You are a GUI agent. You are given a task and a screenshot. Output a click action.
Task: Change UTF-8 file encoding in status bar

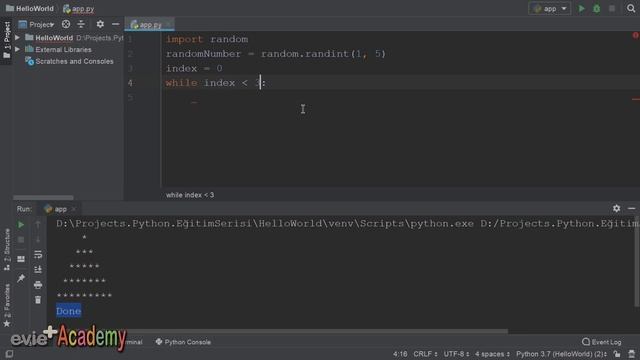456,354
